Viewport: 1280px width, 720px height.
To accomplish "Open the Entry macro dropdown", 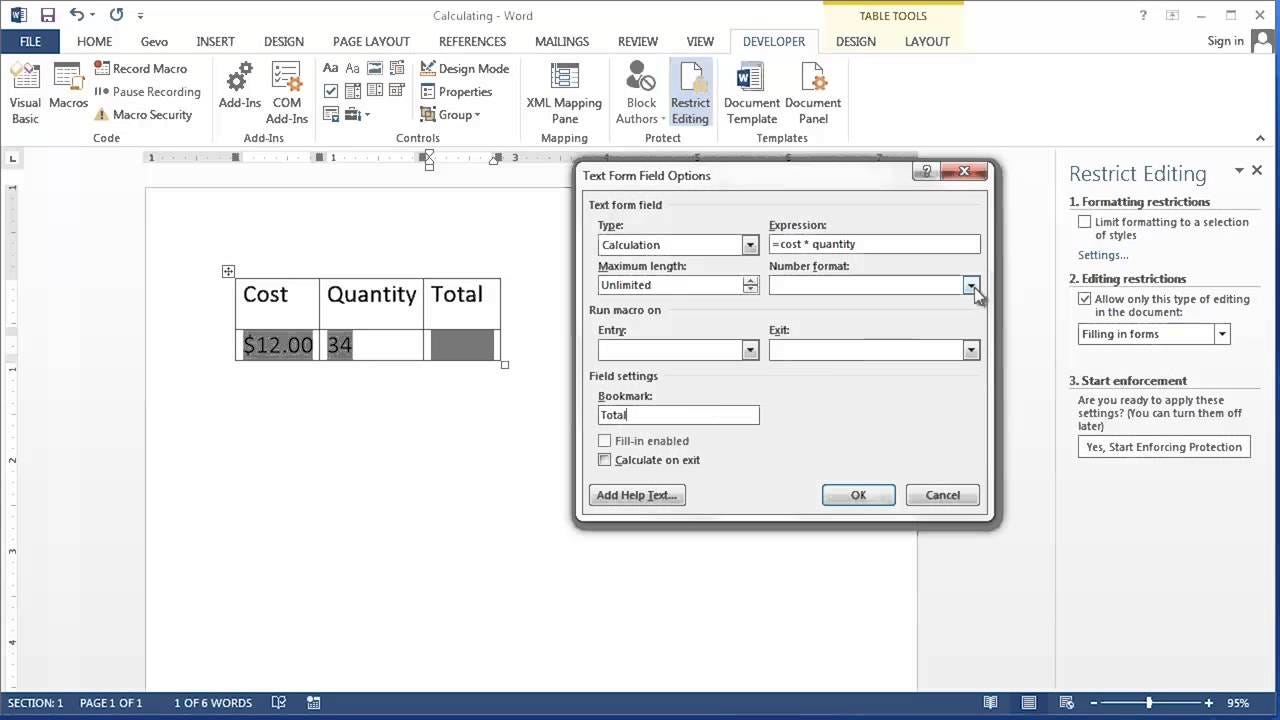I will [750, 350].
